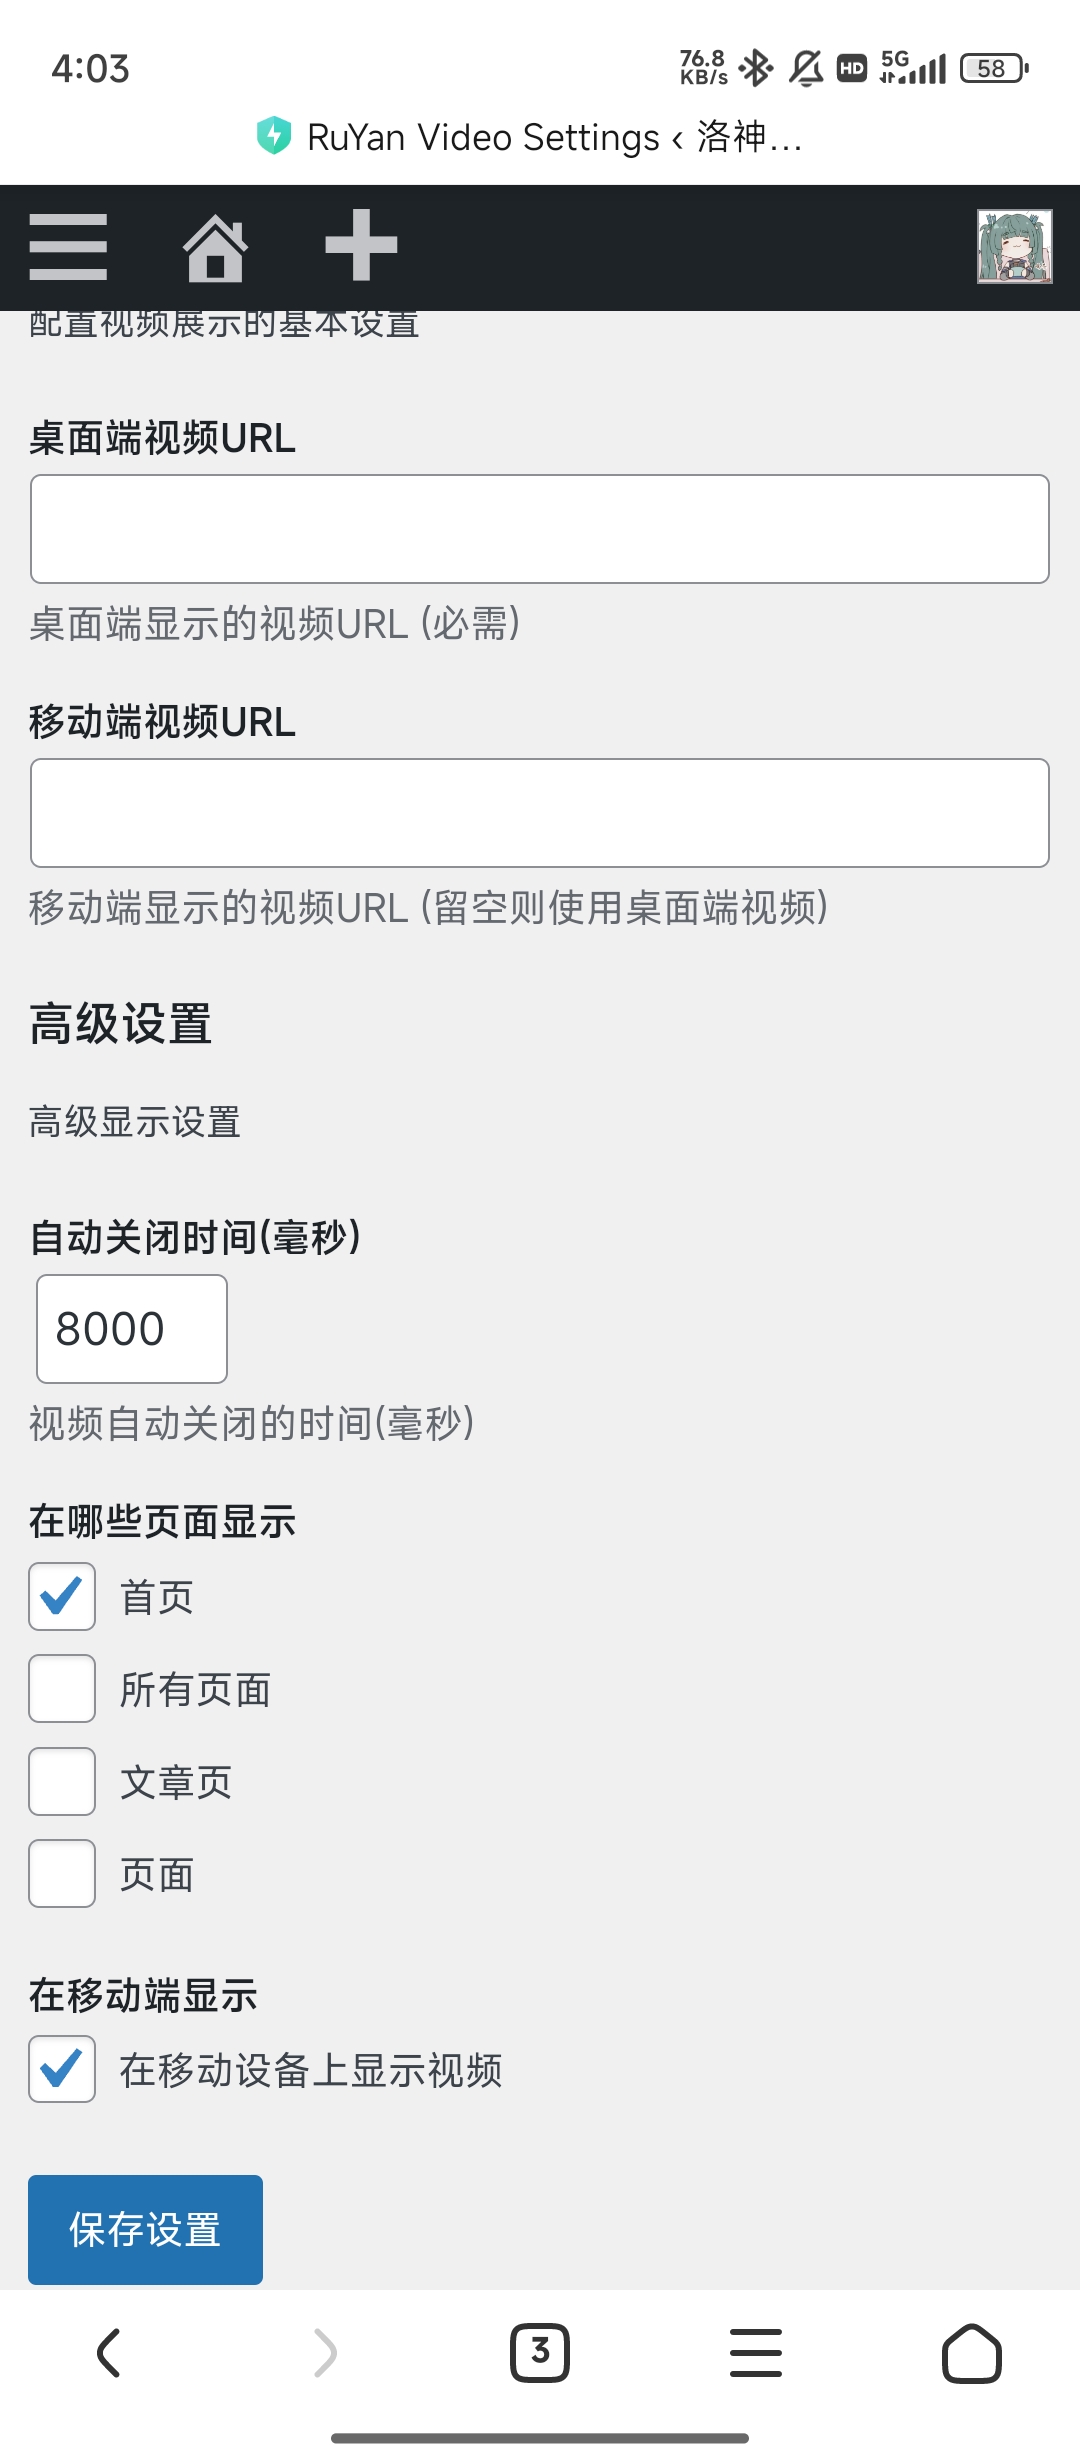Click the 8000 auto-close time field
The width and height of the screenshot is (1080, 2460).
coord(131,1328)
